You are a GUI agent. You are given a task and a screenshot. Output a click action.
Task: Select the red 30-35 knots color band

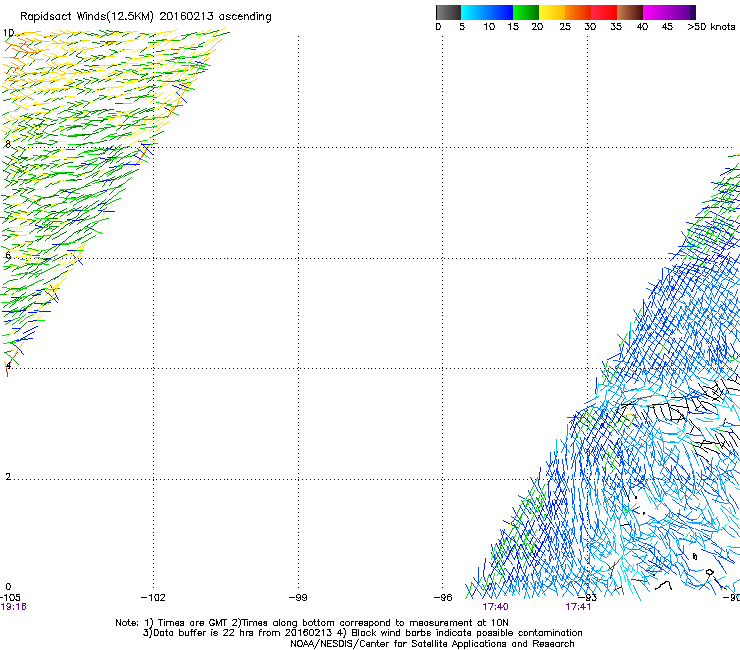(604, 12)
